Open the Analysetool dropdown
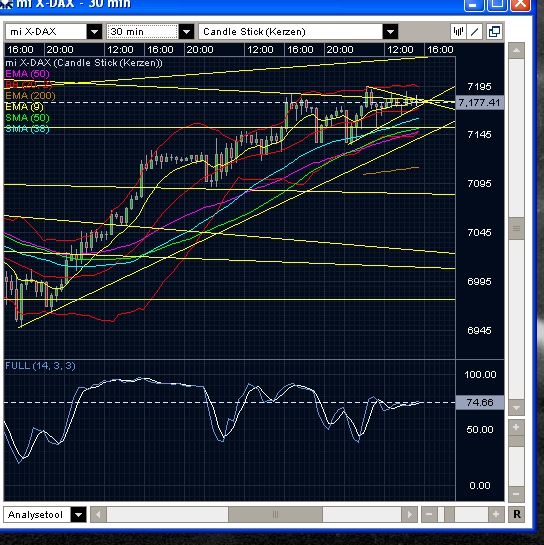This screenshot has height=545, width=544. point(79,514)
